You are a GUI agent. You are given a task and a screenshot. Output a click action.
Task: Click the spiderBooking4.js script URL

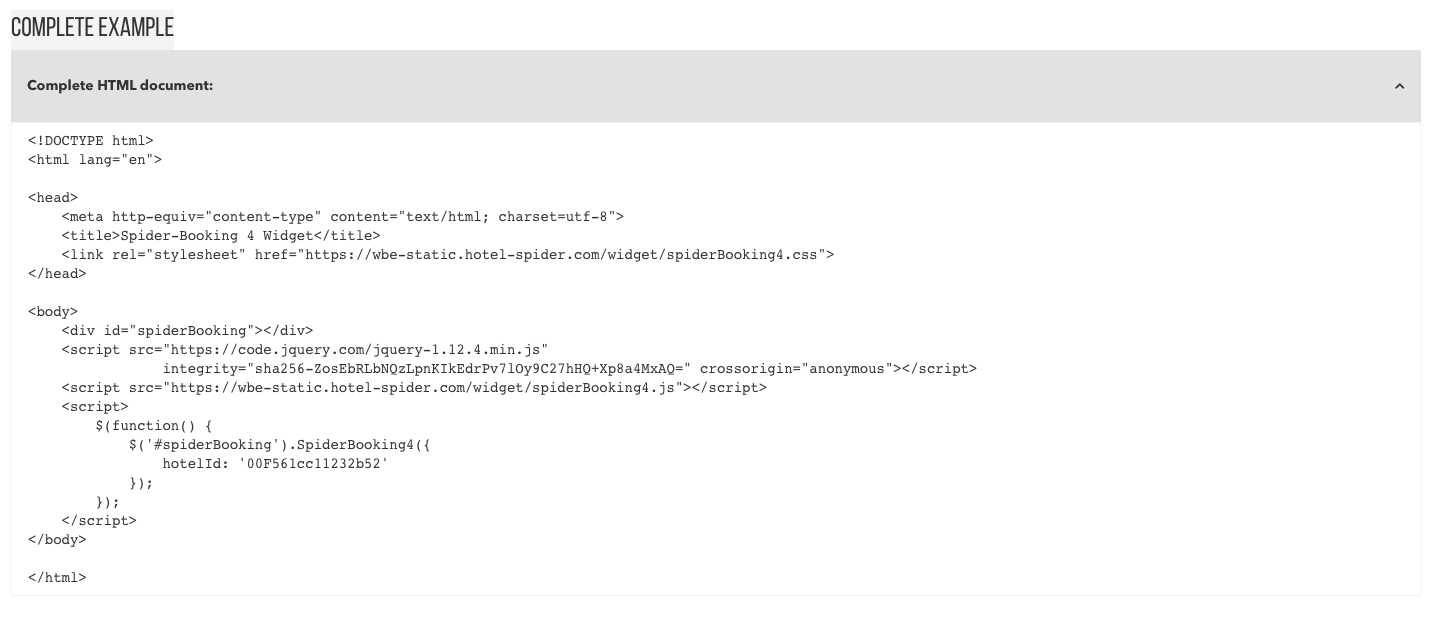coord(425,388)
